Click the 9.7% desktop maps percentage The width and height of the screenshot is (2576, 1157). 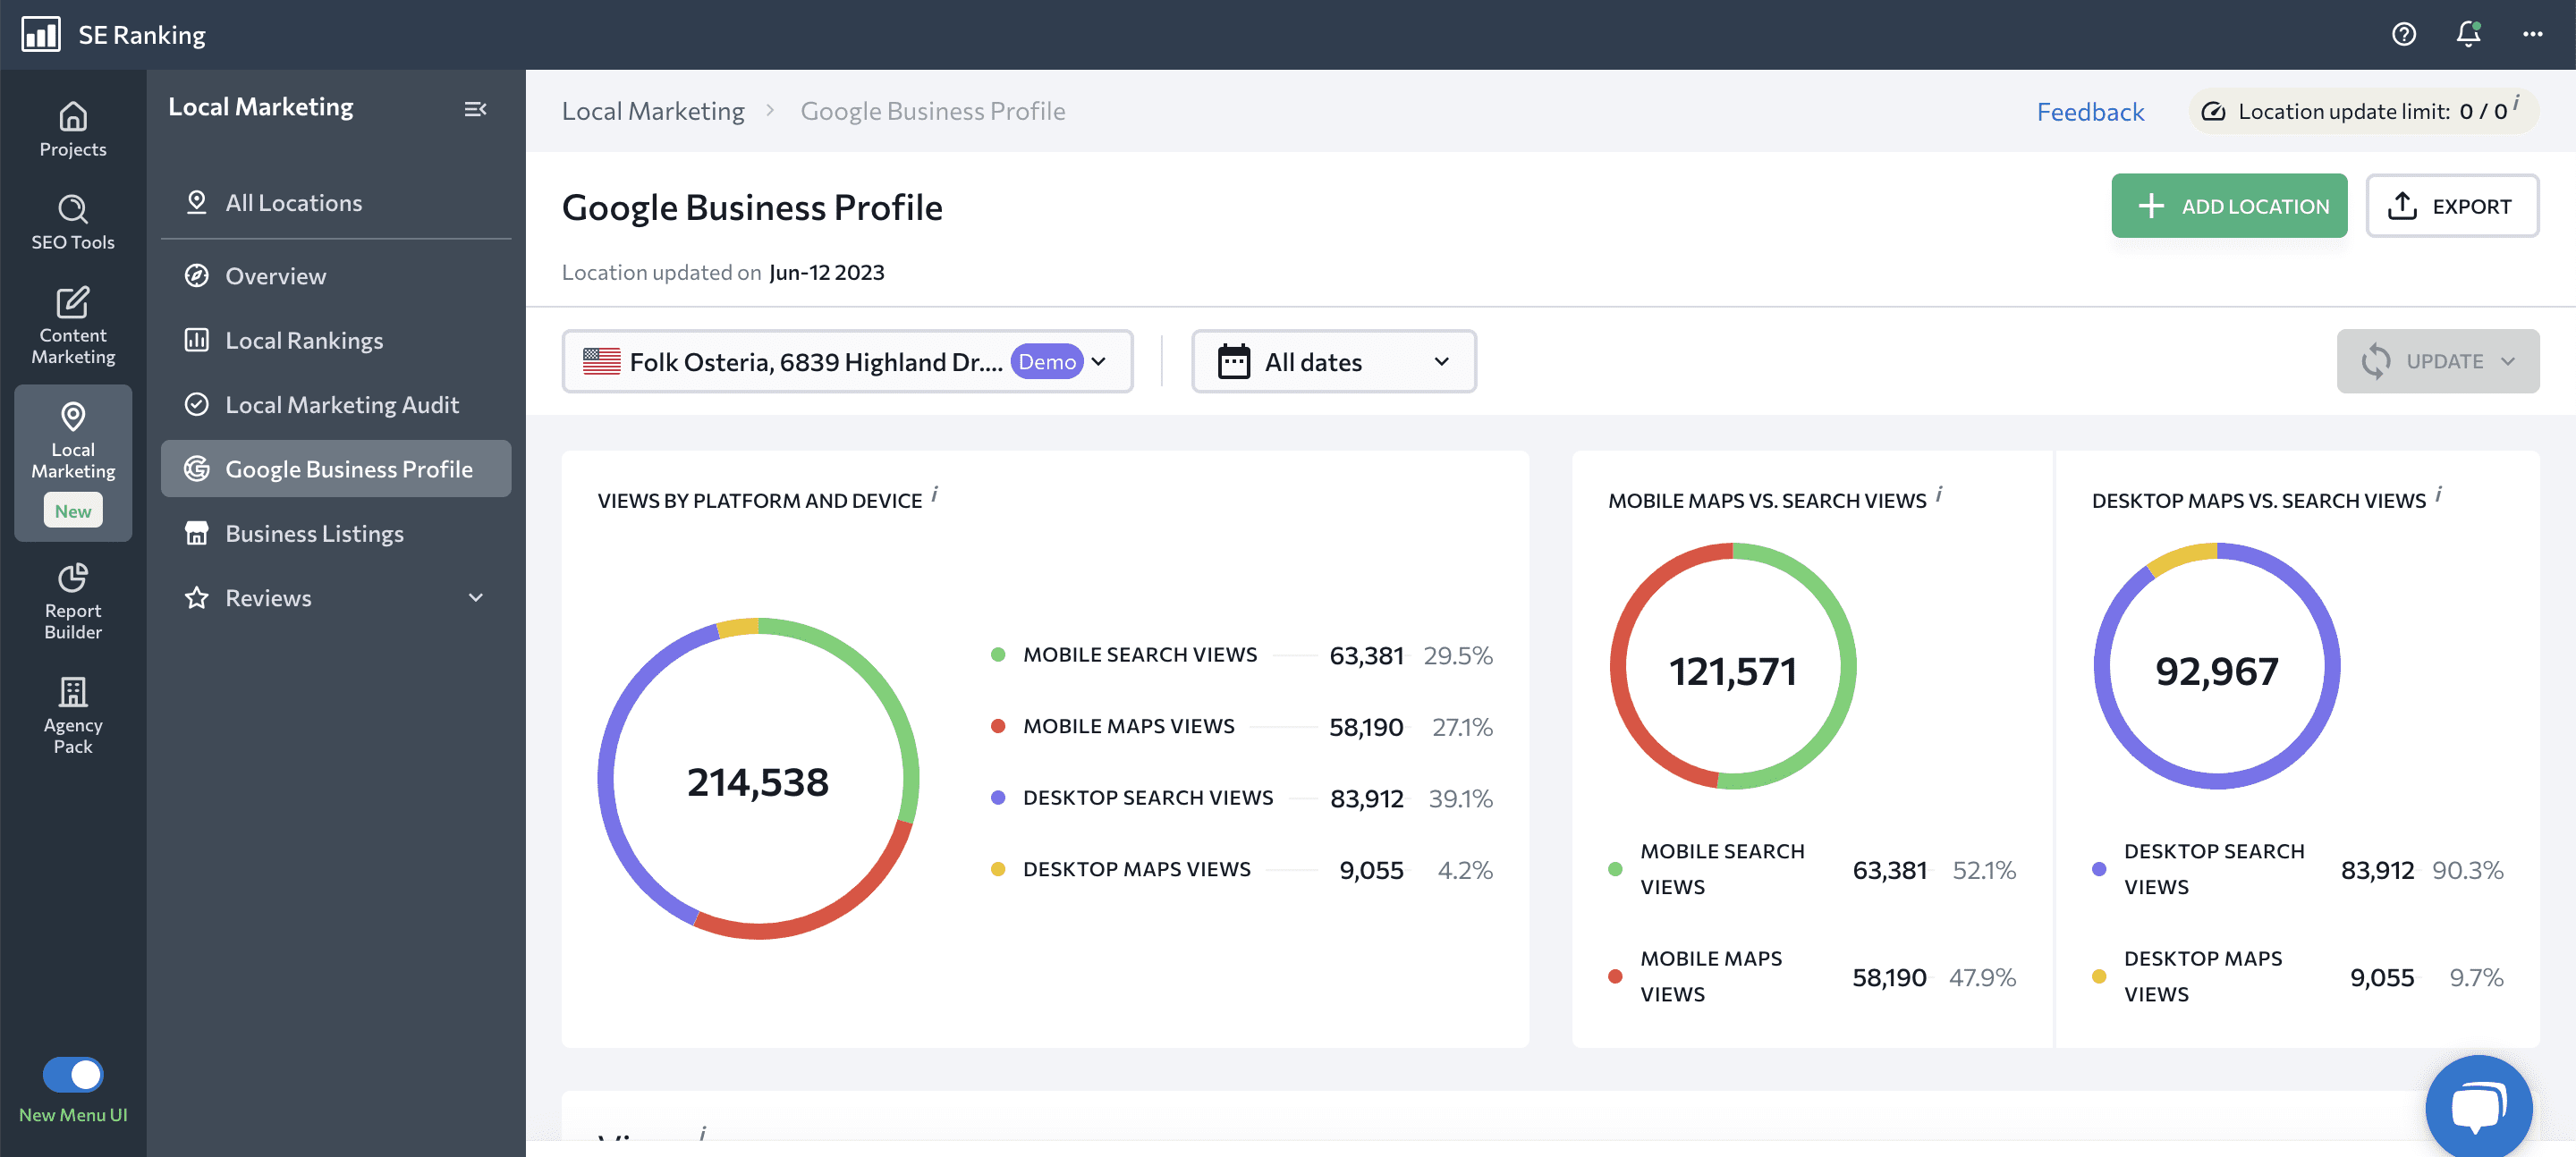[x=2476, y=977]
